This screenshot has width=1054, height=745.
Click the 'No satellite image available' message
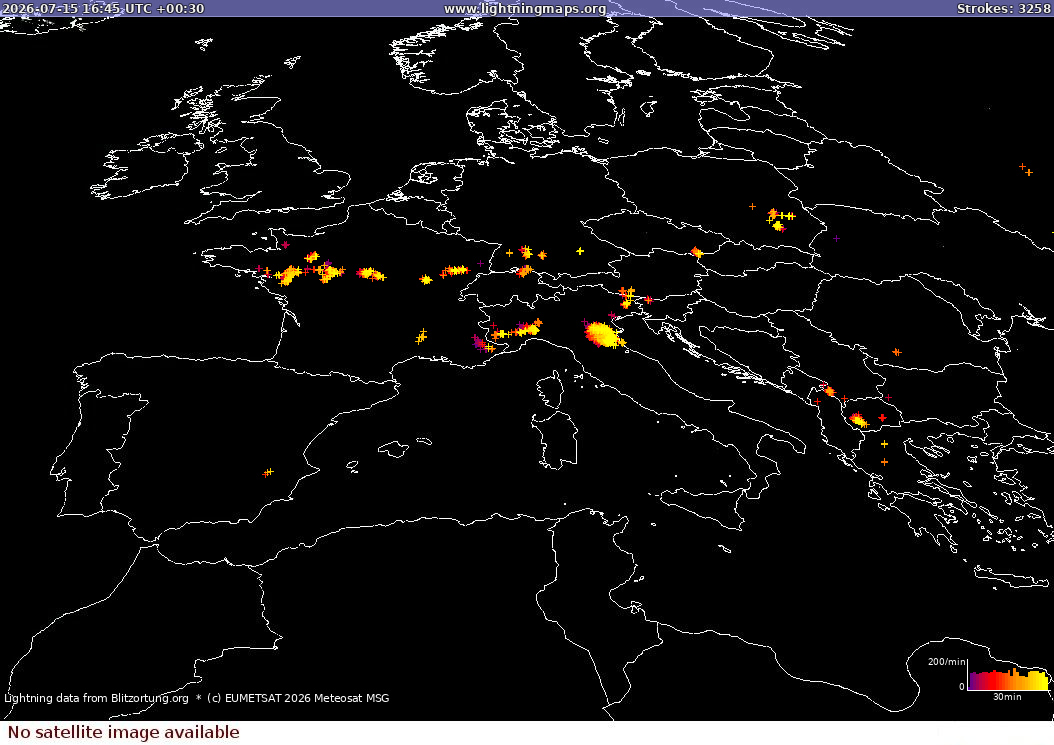(x=124, y=732)
